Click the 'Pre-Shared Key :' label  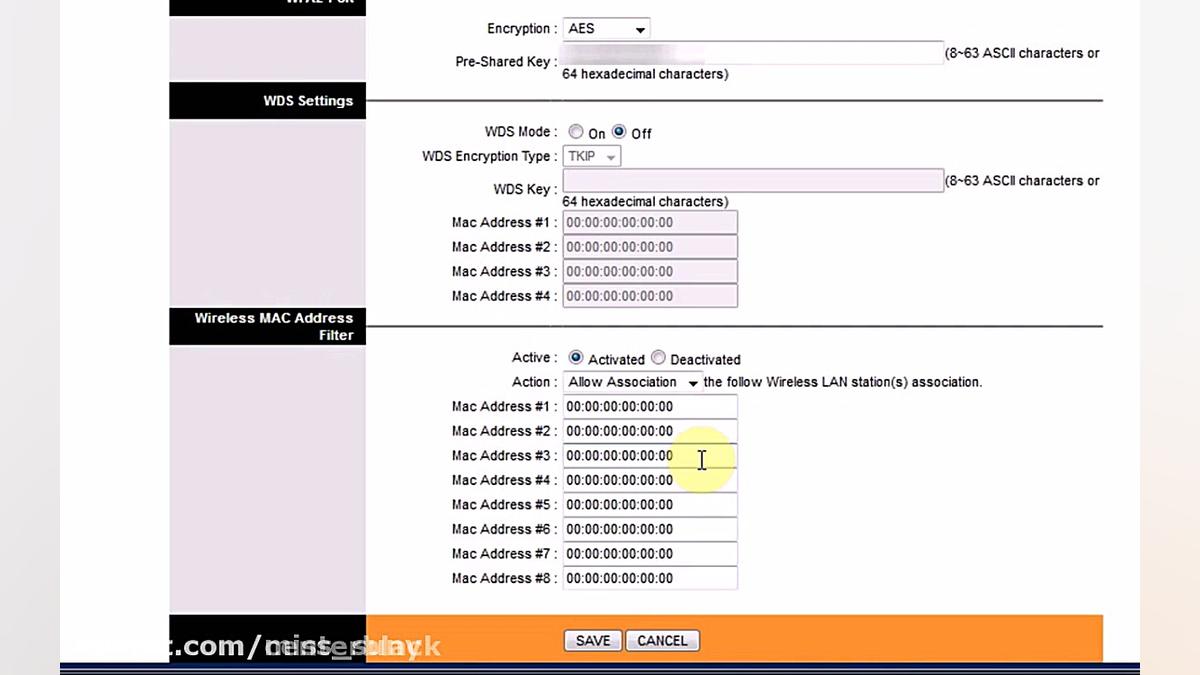(x=506, y=62)
